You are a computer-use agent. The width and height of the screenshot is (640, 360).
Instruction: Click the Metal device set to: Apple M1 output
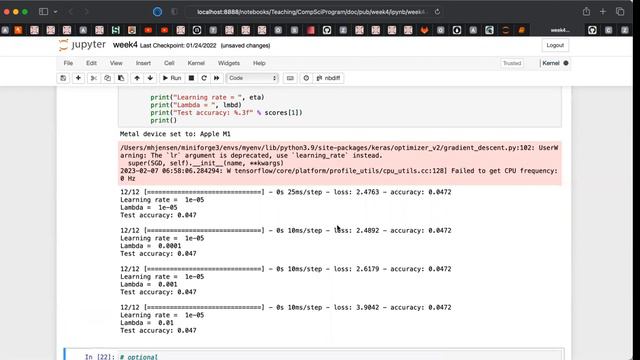point(175,134)
